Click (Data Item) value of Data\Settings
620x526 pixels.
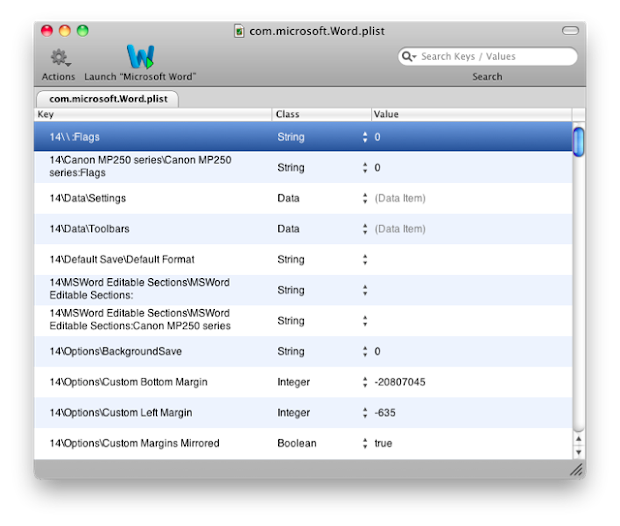click(400, 198)
